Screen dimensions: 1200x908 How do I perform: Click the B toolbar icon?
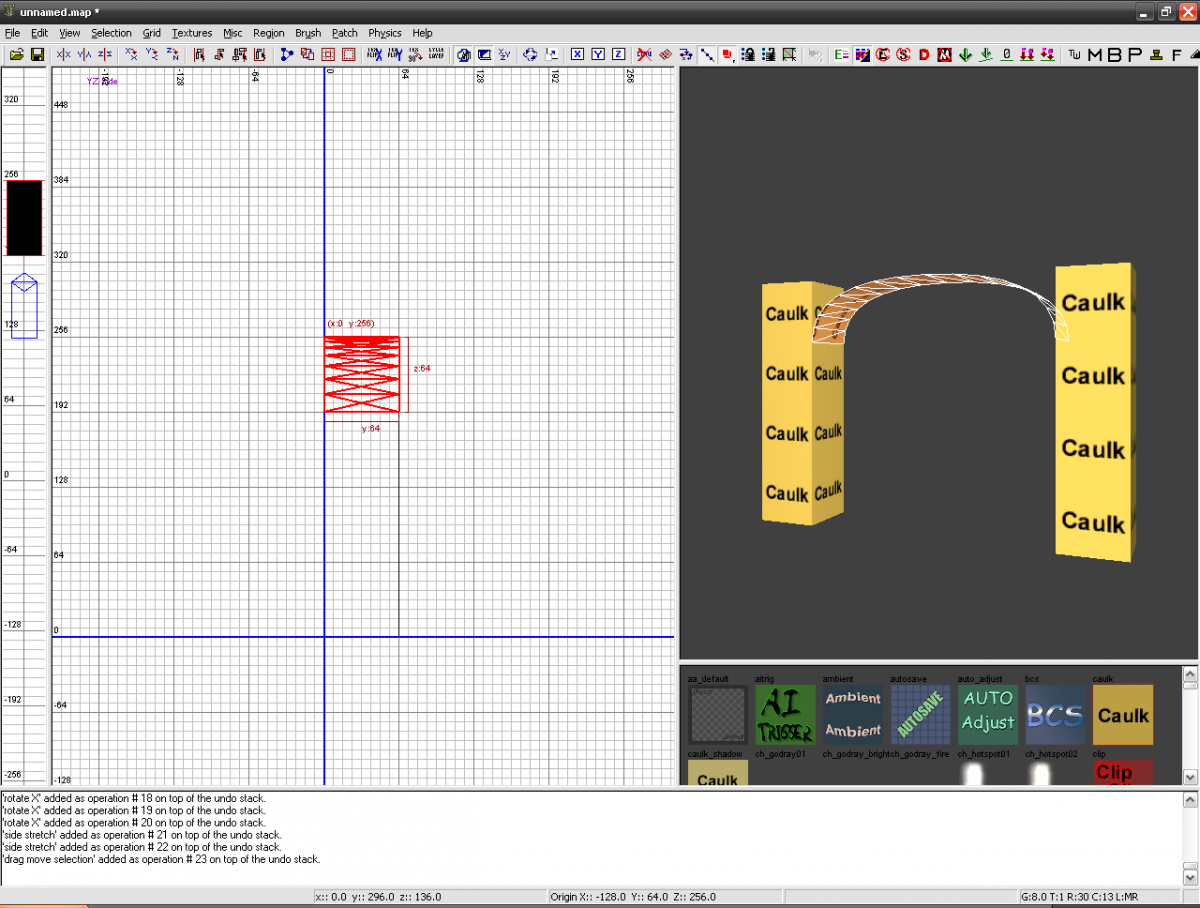tap(1115, 54)
